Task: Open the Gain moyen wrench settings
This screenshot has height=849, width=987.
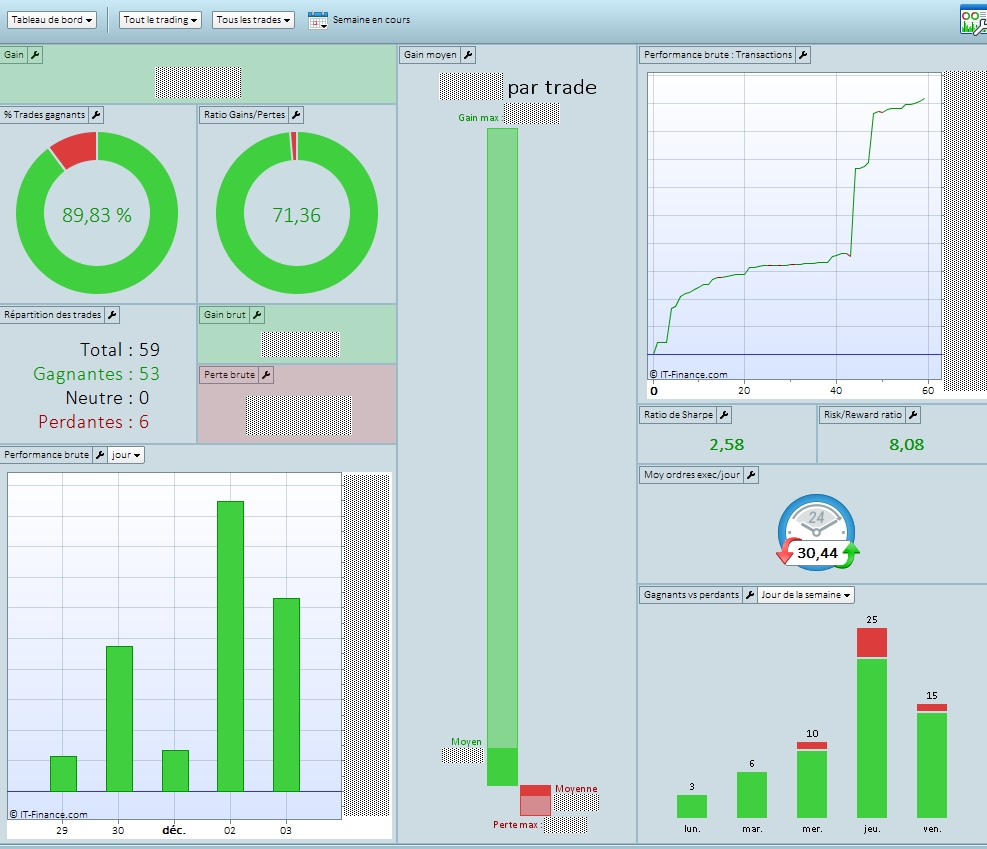Action: (468, 55)
